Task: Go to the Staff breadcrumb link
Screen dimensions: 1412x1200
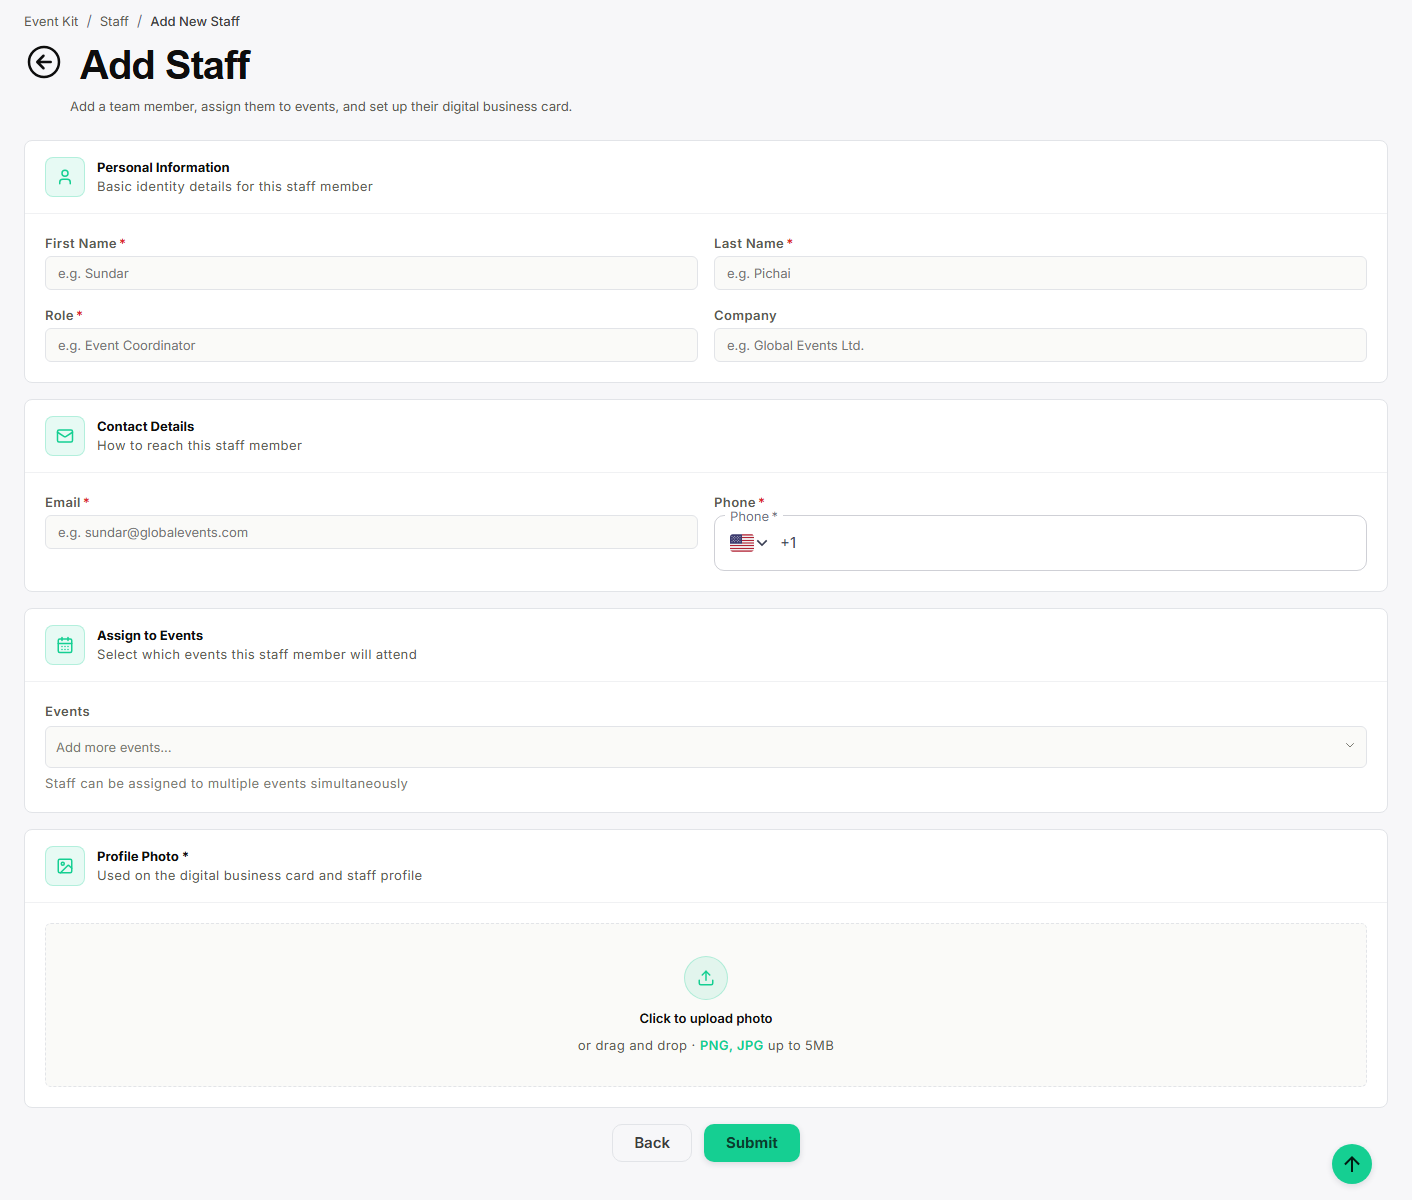Action: 114,21
